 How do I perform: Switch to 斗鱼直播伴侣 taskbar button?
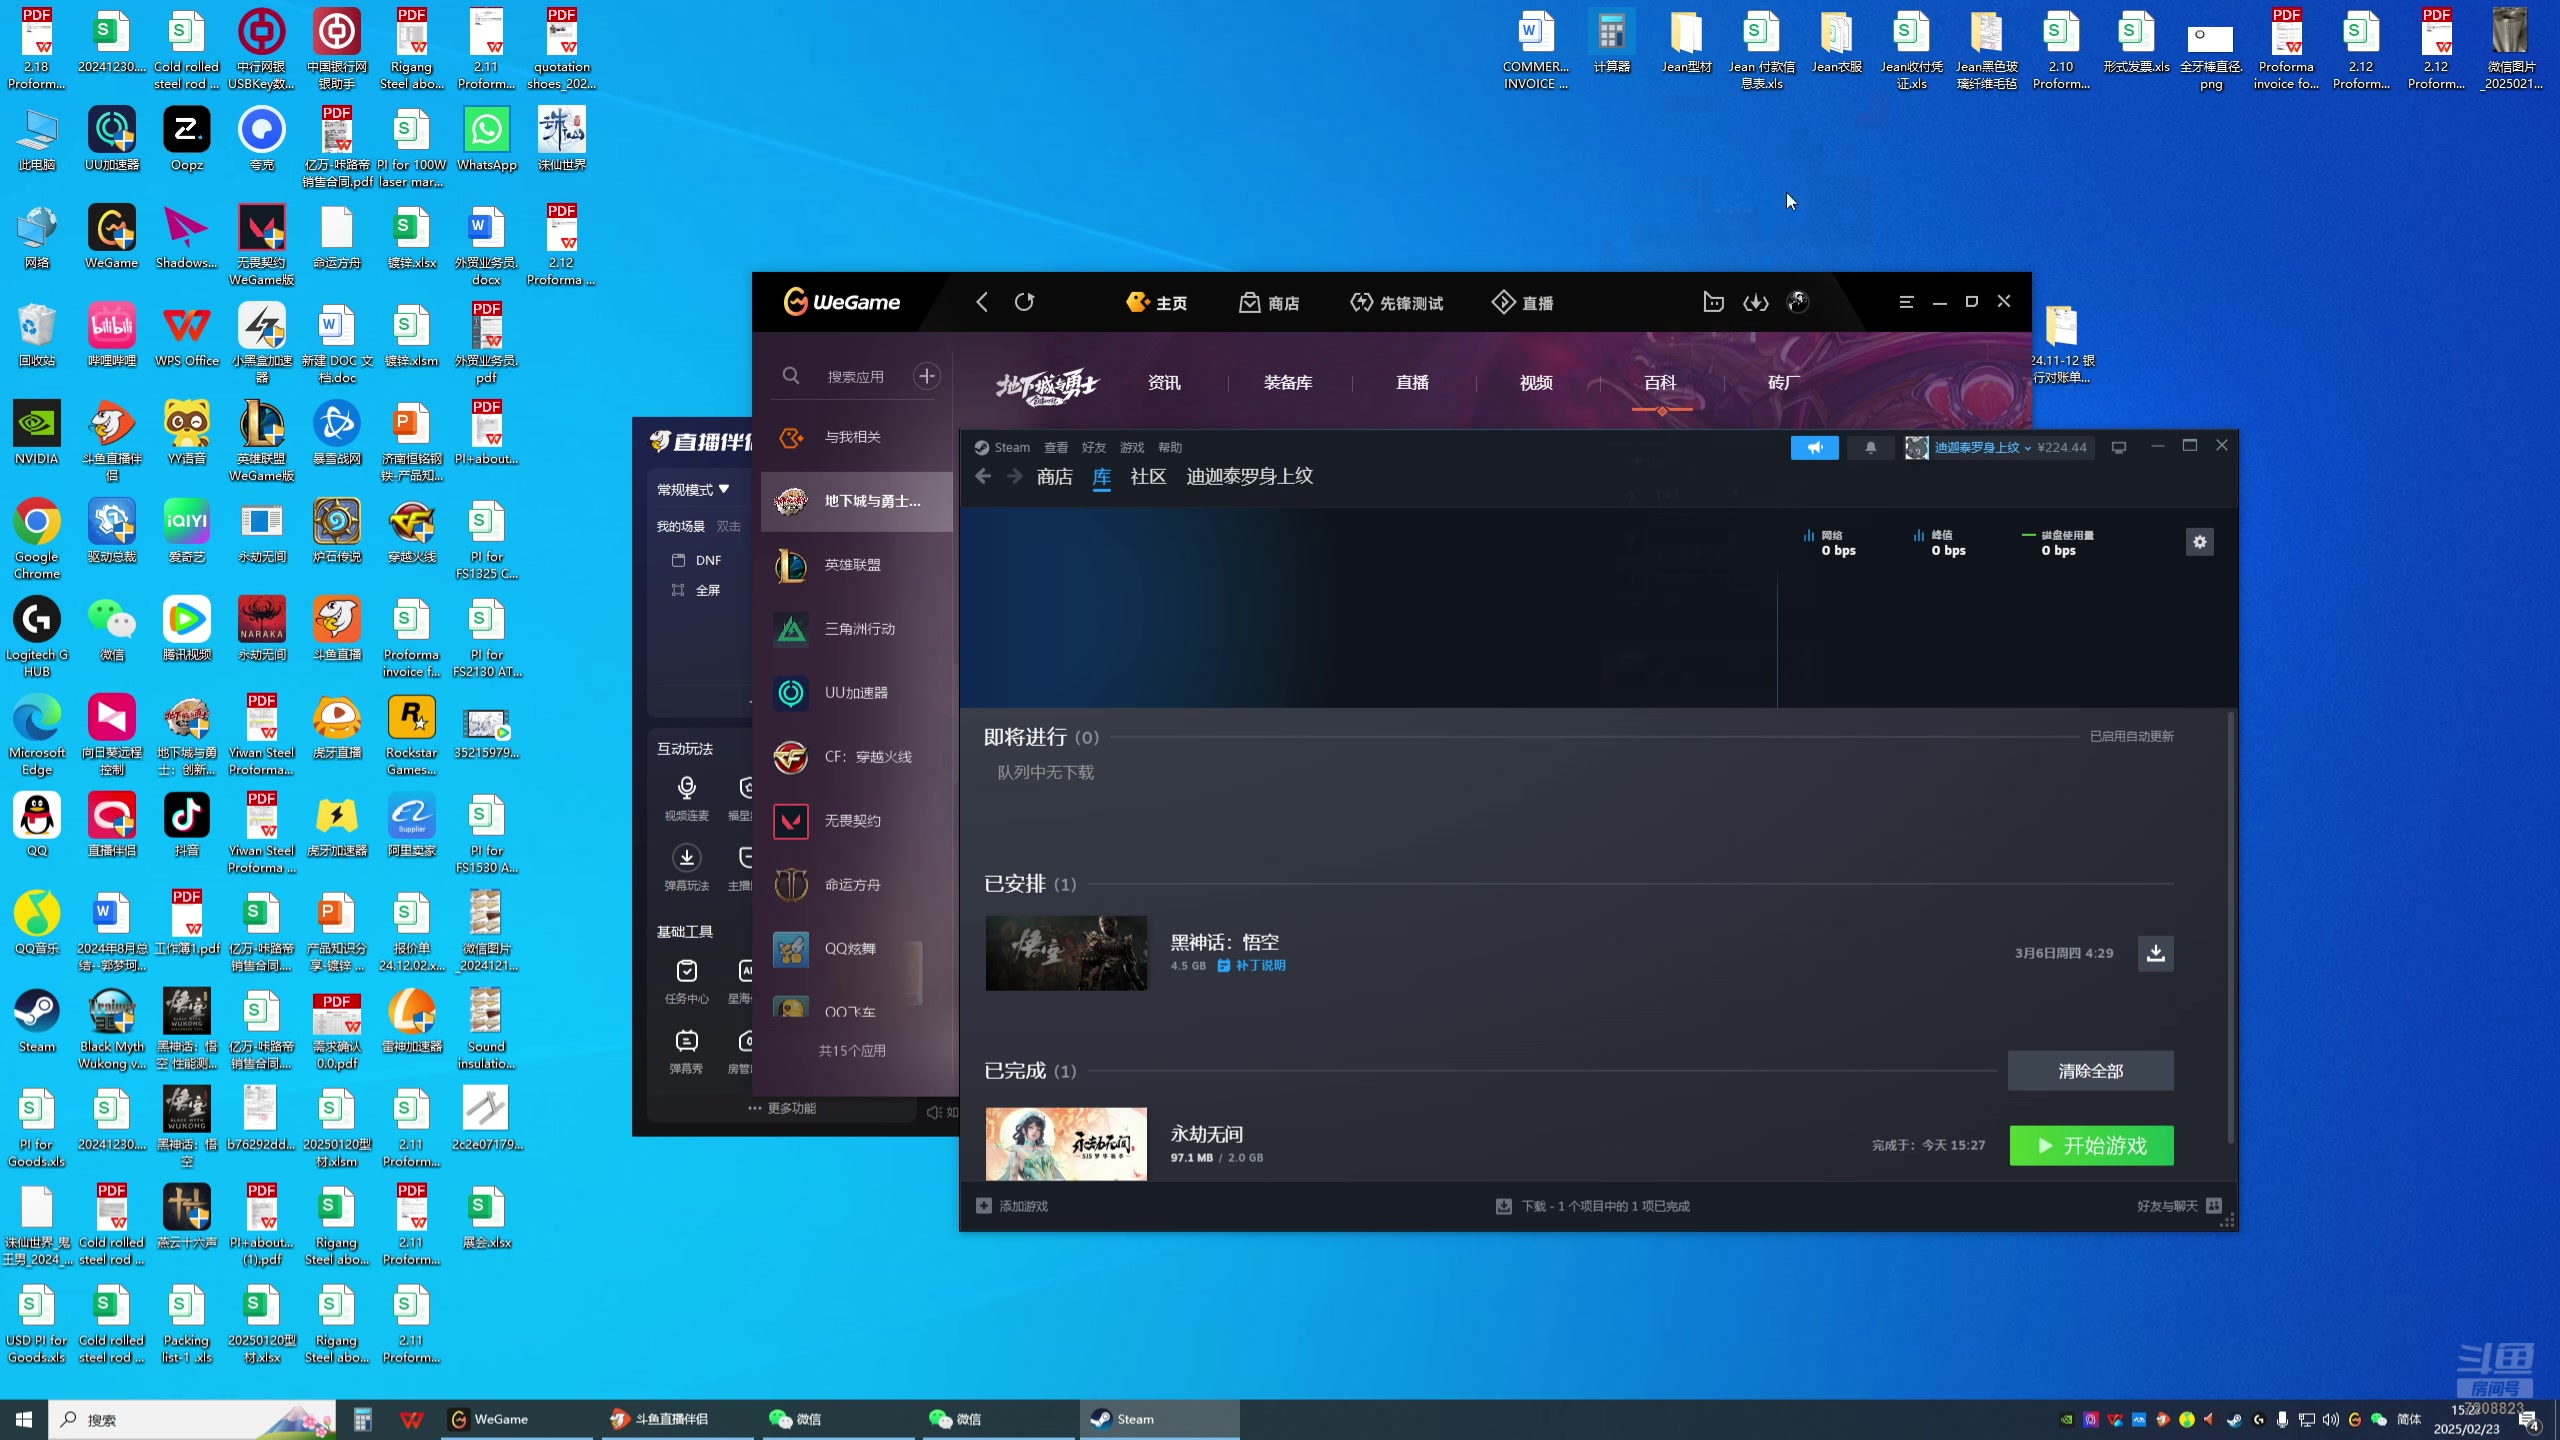pos(678,1419)
